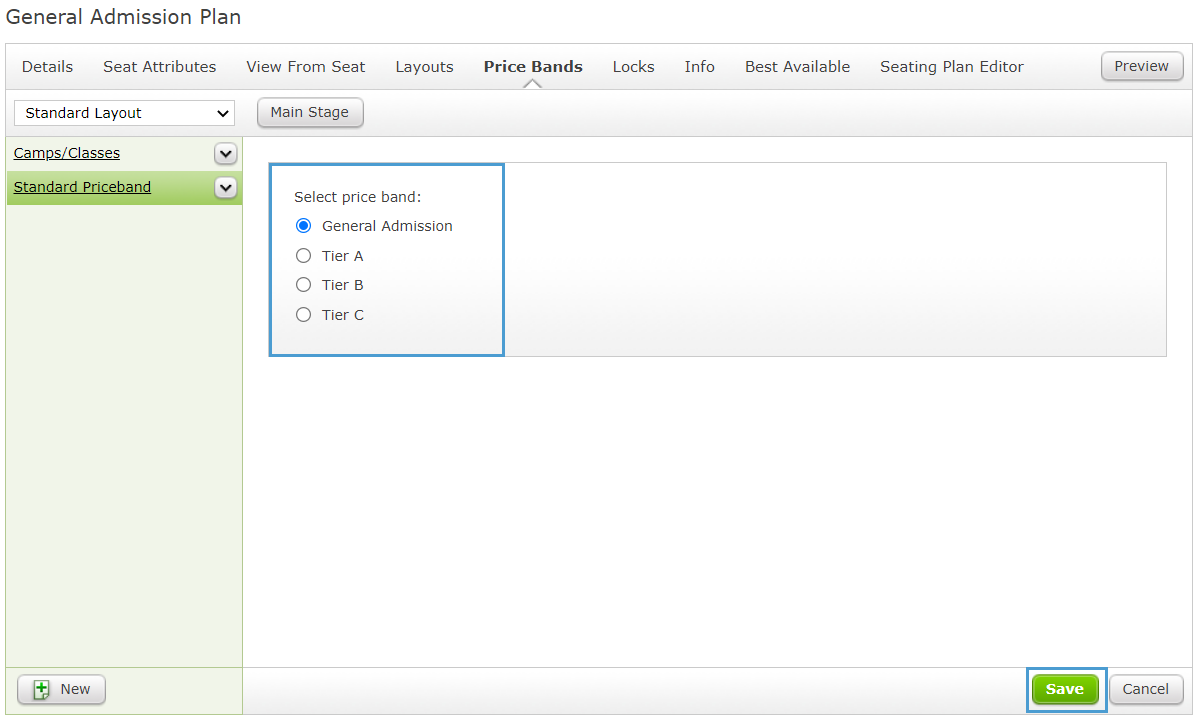This screenshot has height=722, width=1200.
Task: Expand the Standard Priceband dropdown arrow
Action: [x=226, y=188]
